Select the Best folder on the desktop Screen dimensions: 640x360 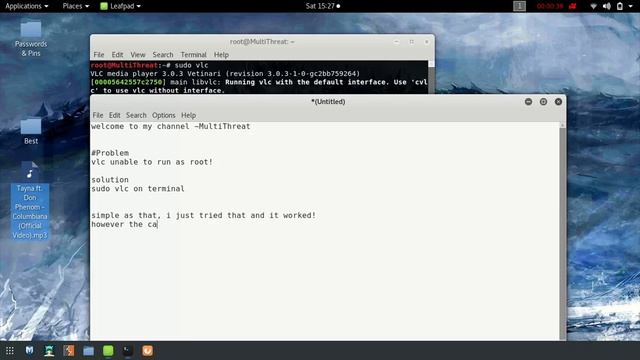click(x=31, y=131)
